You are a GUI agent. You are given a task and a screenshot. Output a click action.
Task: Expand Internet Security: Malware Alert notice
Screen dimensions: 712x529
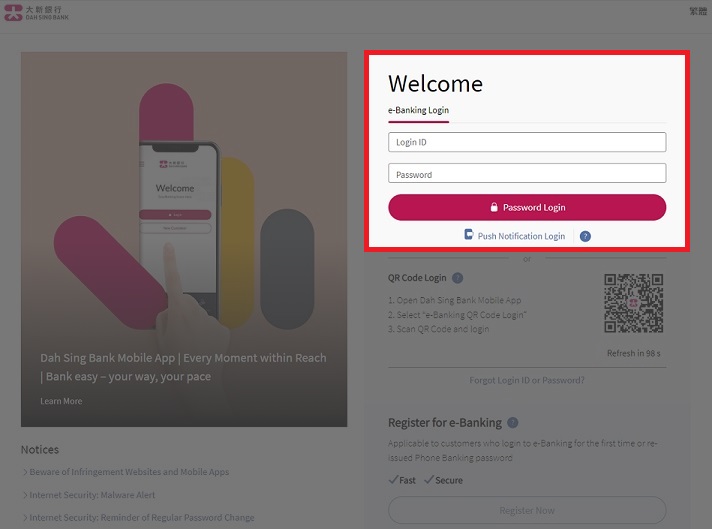(92, 495)
